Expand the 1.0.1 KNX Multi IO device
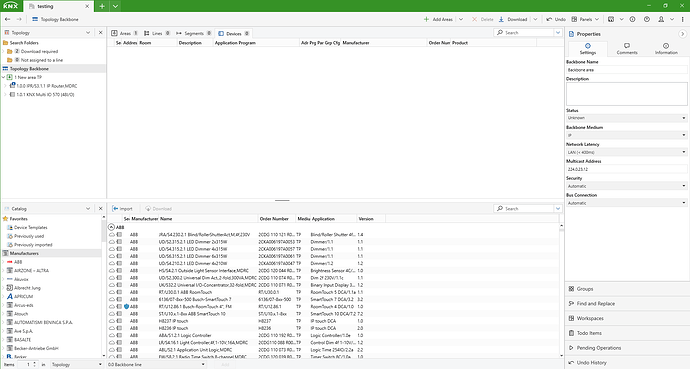Viewport: 690px width, 369px height. (5, 95)
